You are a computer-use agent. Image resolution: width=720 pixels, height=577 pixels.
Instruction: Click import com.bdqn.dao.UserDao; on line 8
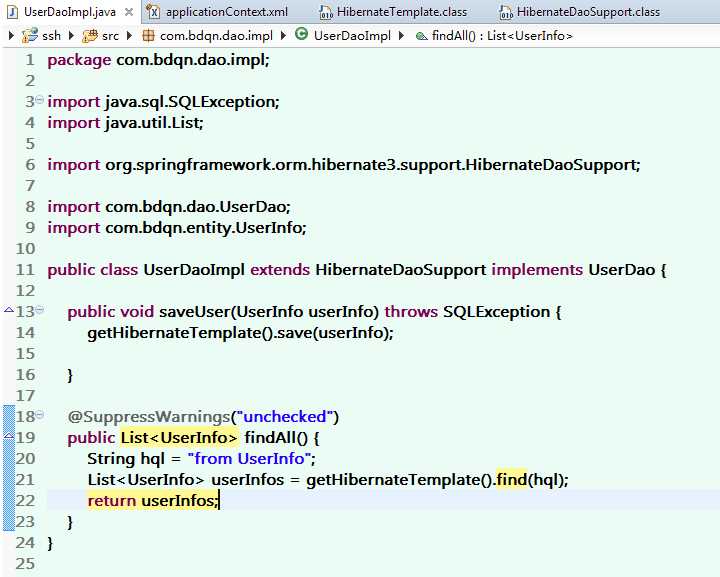tap(169, 207)
